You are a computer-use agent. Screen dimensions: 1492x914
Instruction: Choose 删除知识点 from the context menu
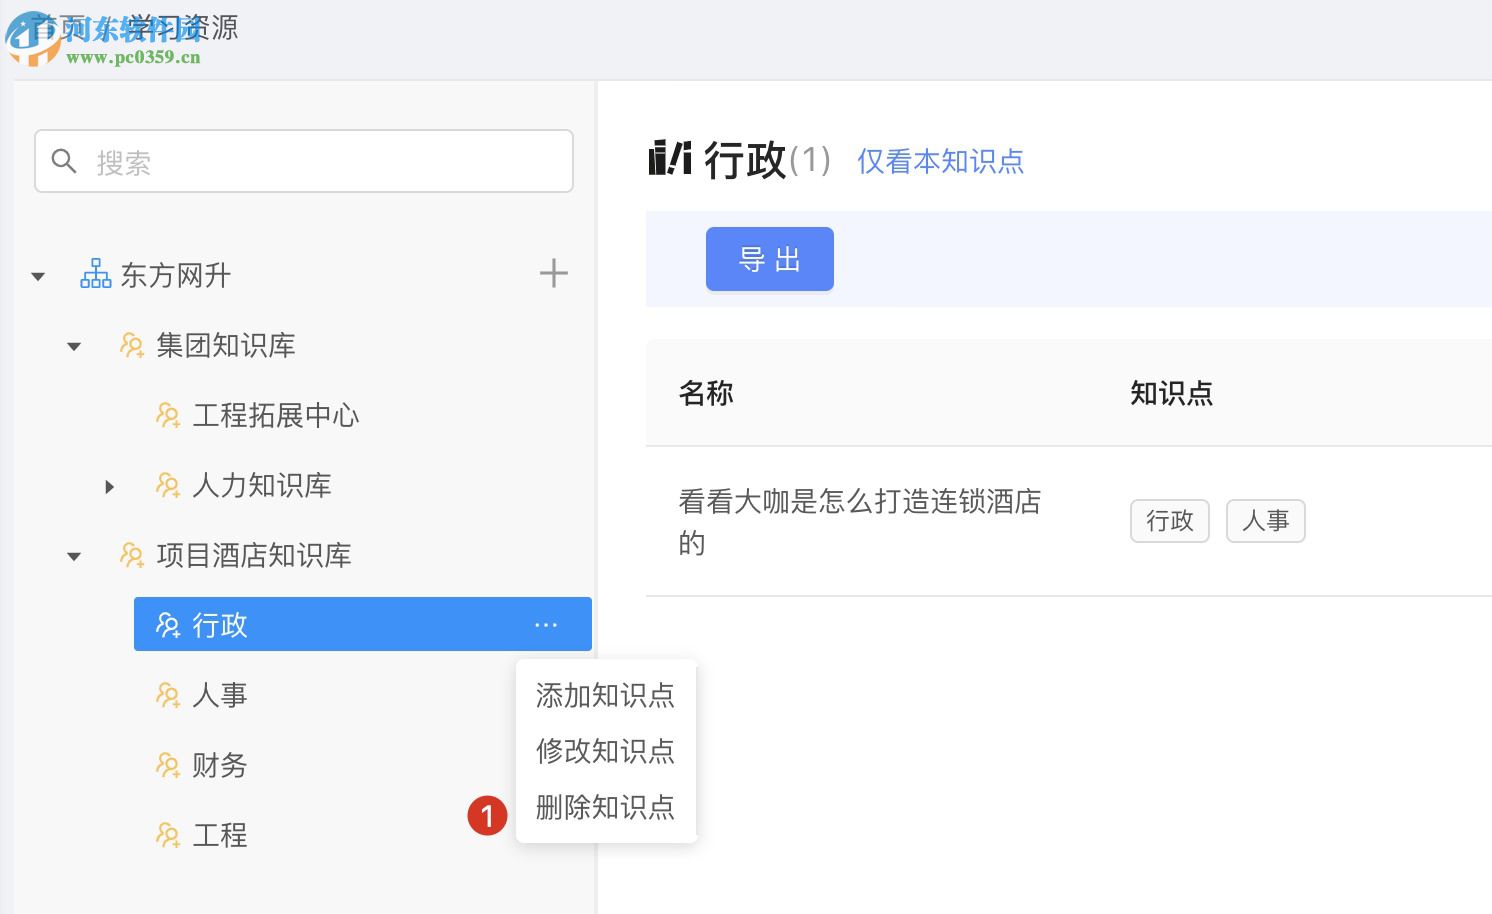(x=605, y=807)
